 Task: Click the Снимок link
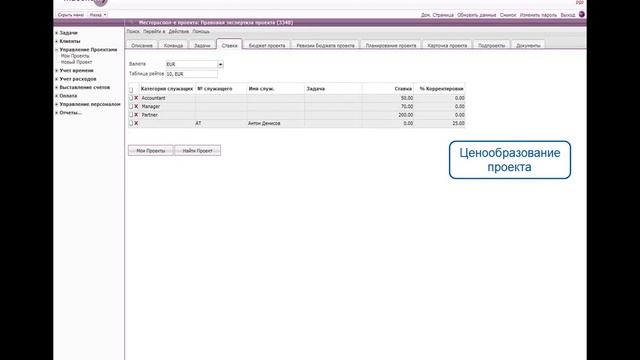(x=508, y=15)
